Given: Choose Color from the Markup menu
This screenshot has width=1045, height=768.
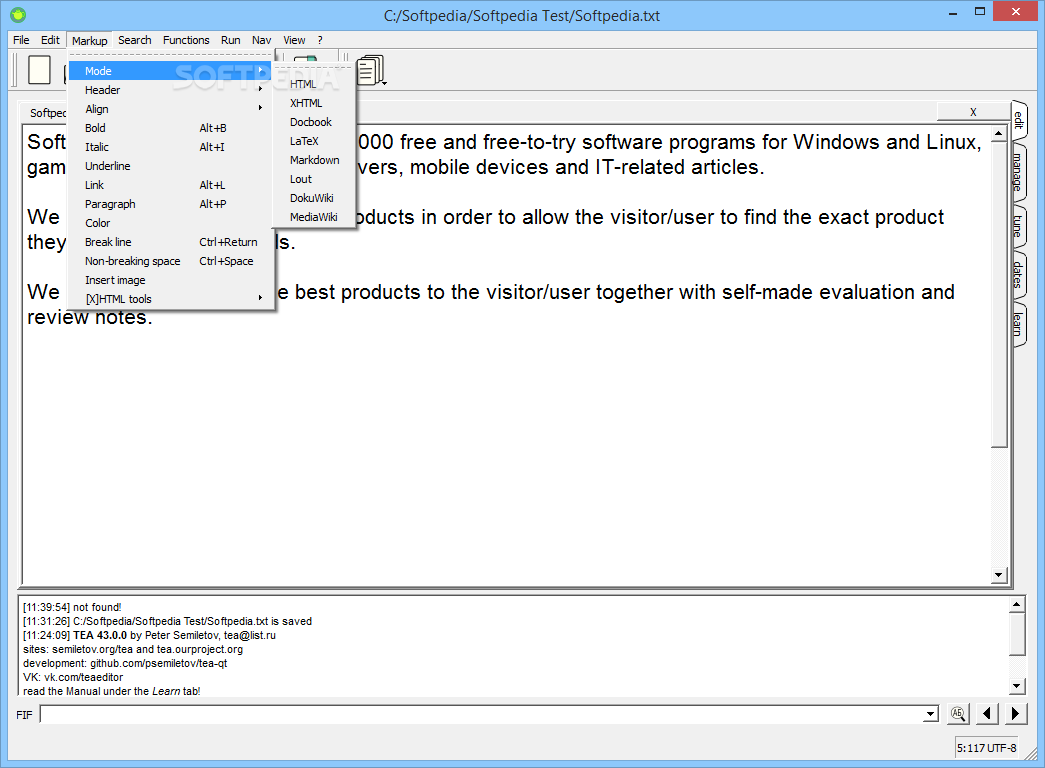Looking at the screenshot, I should coord(171,223).
